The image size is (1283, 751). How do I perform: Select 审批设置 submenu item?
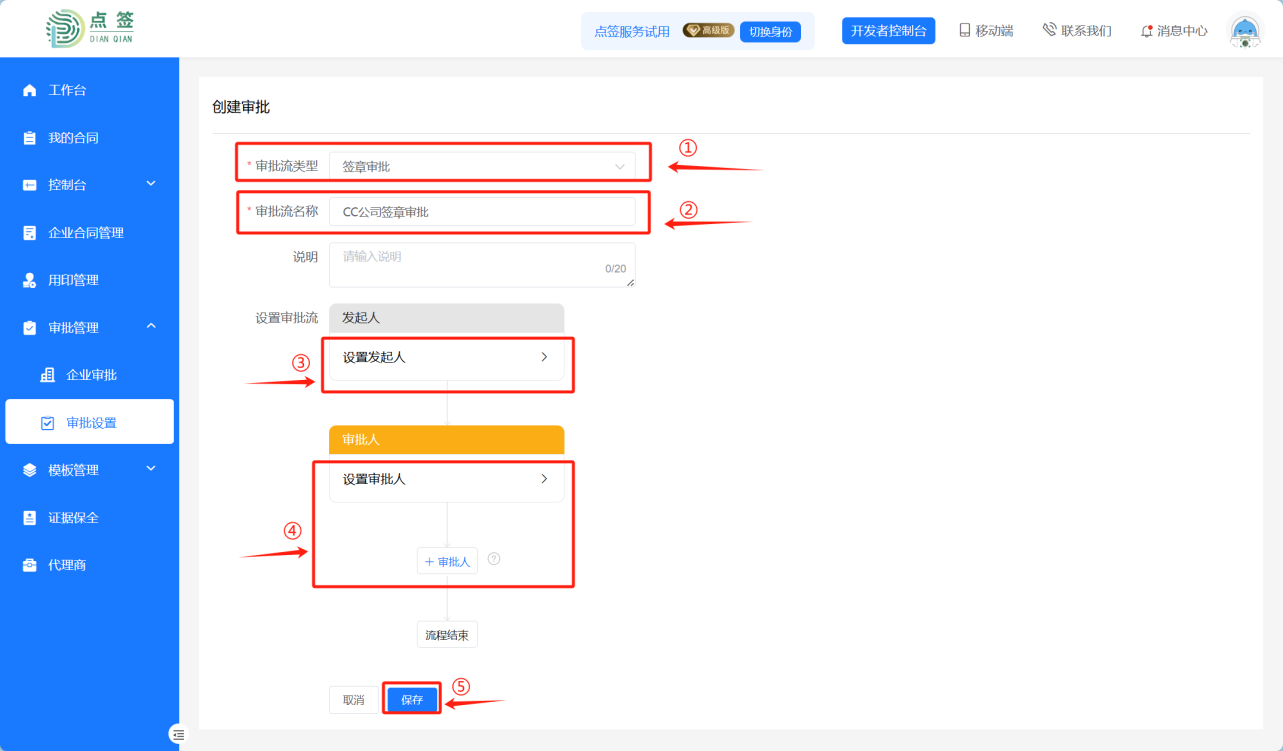tap(90, 422)
